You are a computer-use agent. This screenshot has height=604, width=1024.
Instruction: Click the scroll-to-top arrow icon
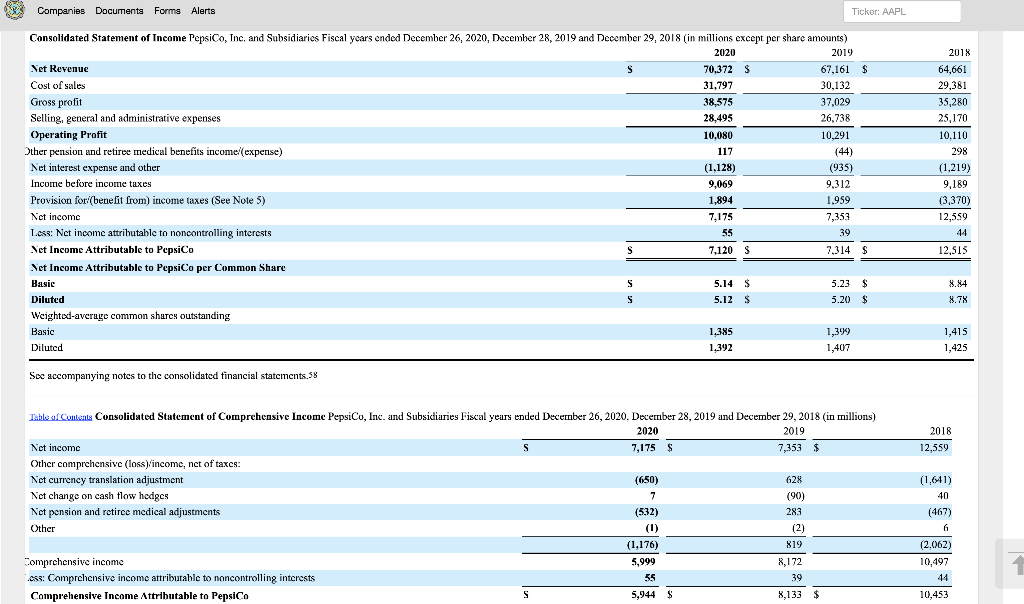coord(1017,564)
